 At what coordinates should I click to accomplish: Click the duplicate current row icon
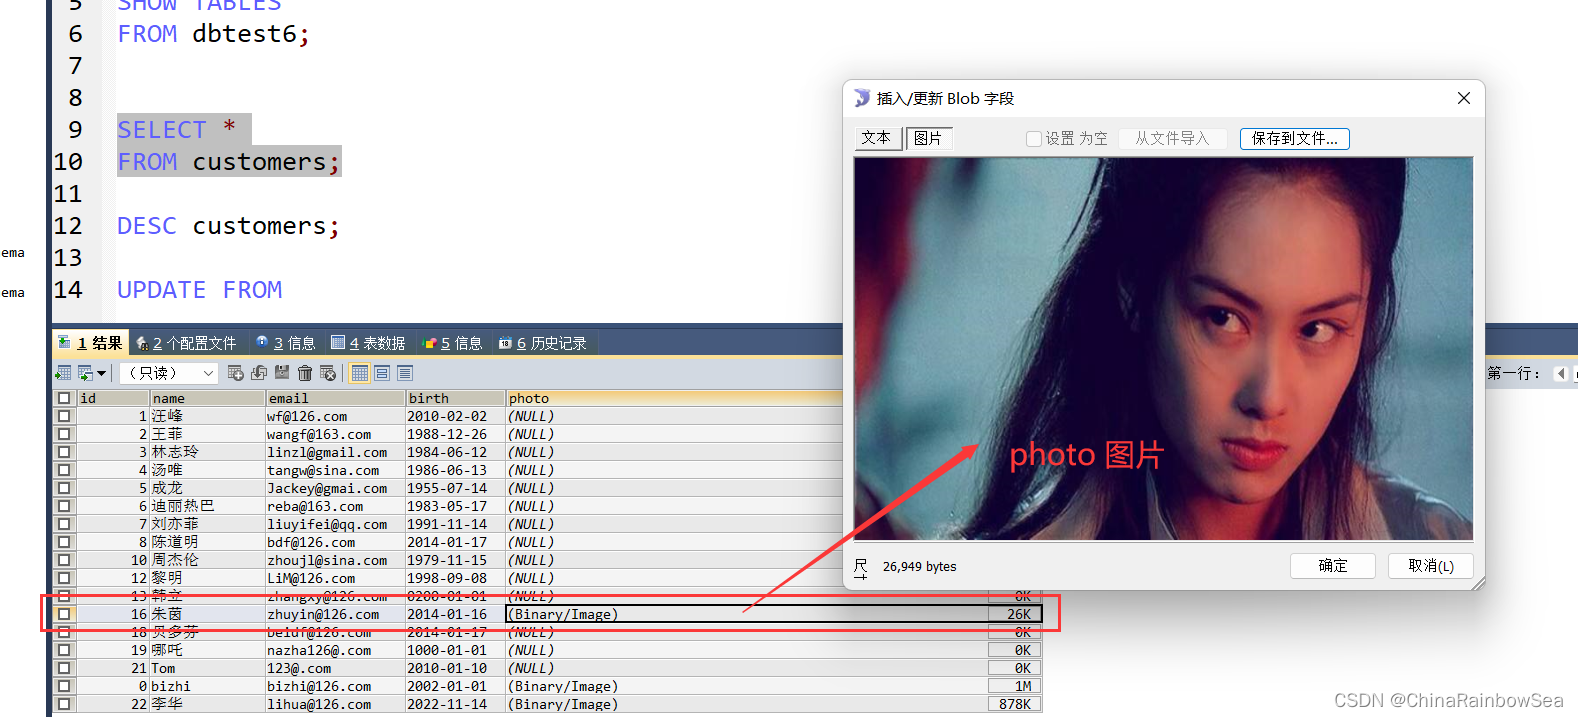259,373
